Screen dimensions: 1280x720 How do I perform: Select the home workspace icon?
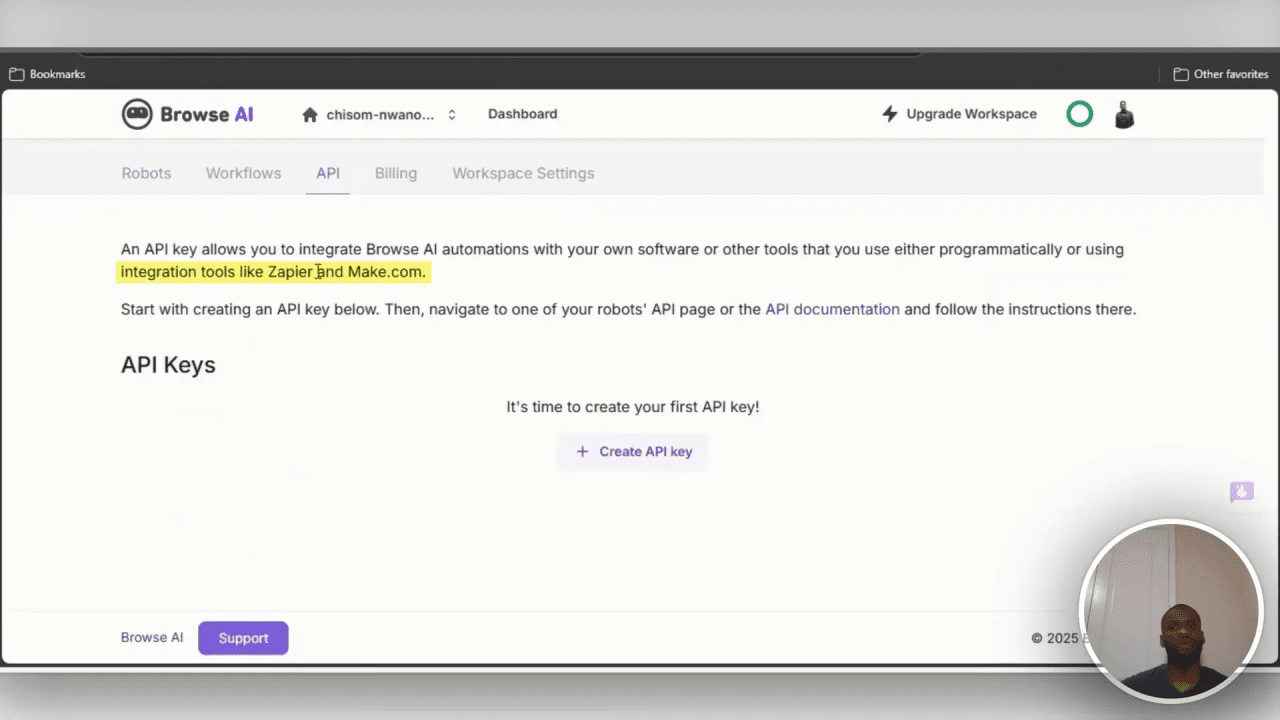[x=310, y=114]
